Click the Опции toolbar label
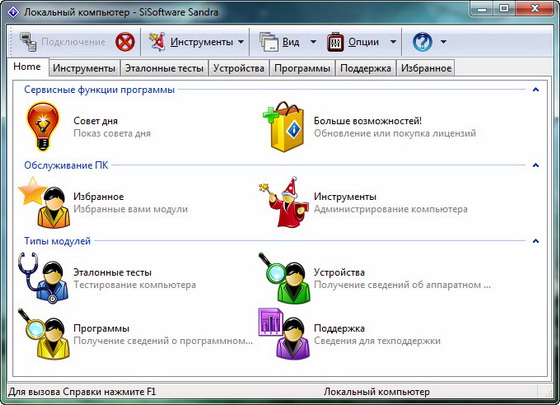Screen dimensions: 560x405 tap(364, 42)
